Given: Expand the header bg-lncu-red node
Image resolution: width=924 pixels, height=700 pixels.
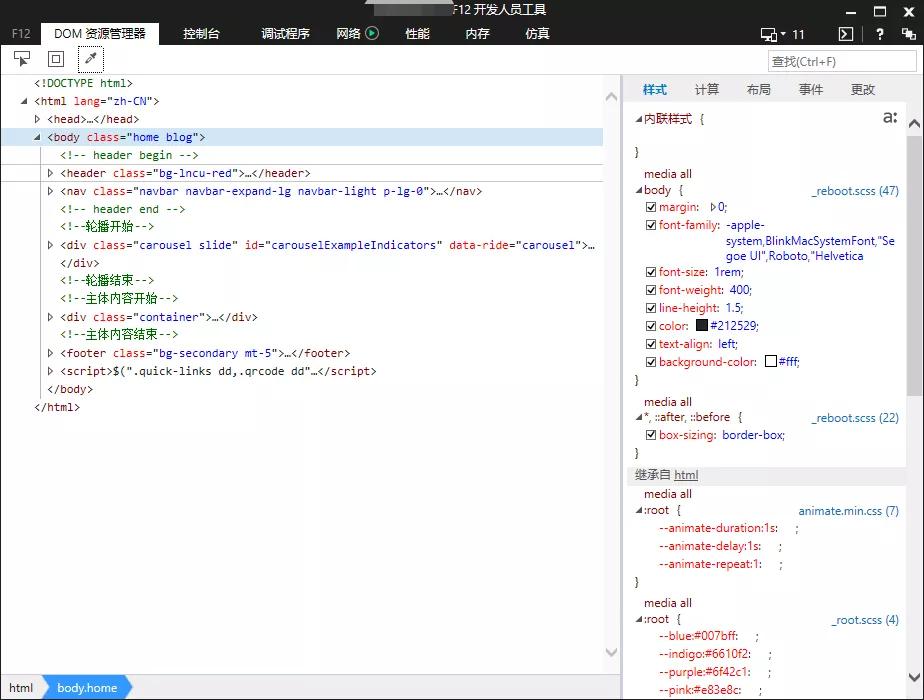Looking at the screenshot, I should [x=50, y=173].
